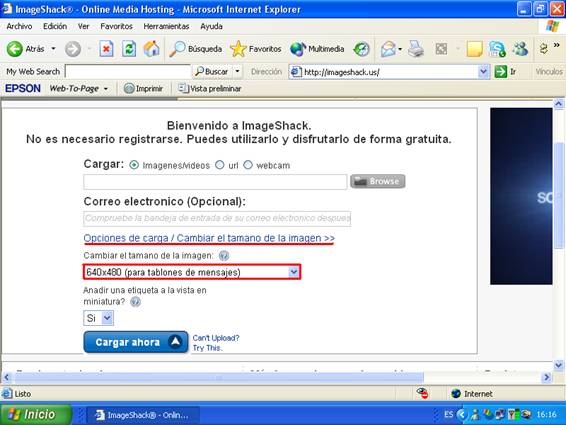Click the Cargar ahora button
This screenshot has height=425, width=566.
(x=136, y=342)
